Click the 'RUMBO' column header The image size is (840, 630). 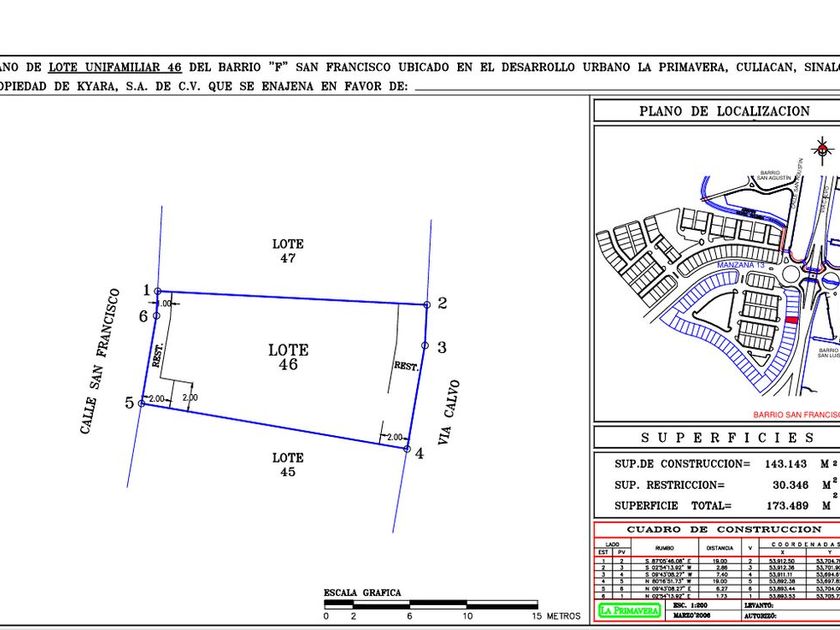(665, 548)
